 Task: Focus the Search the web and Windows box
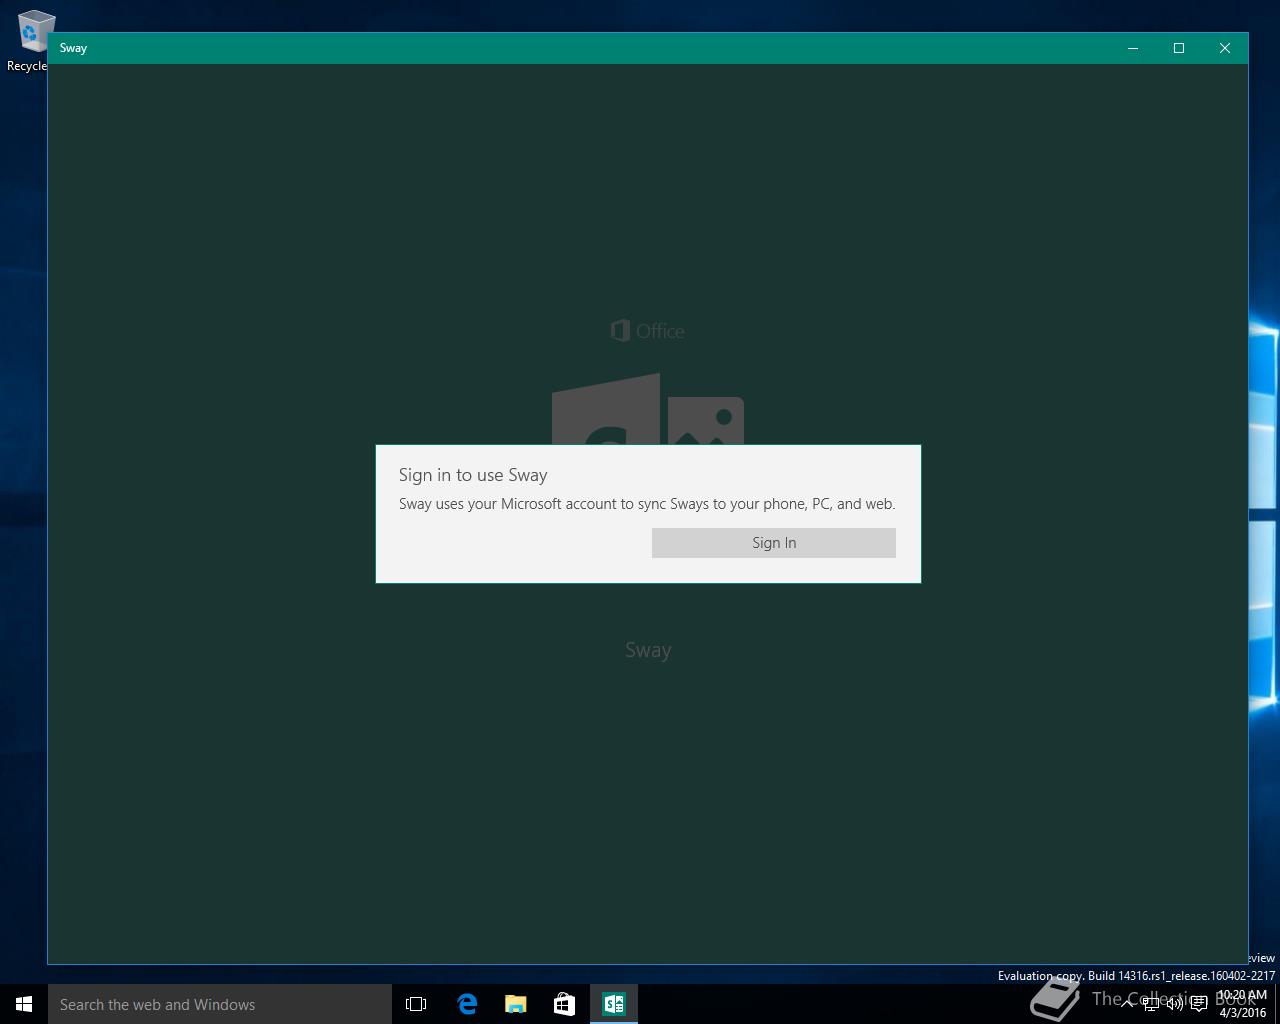pos(220,1004)
